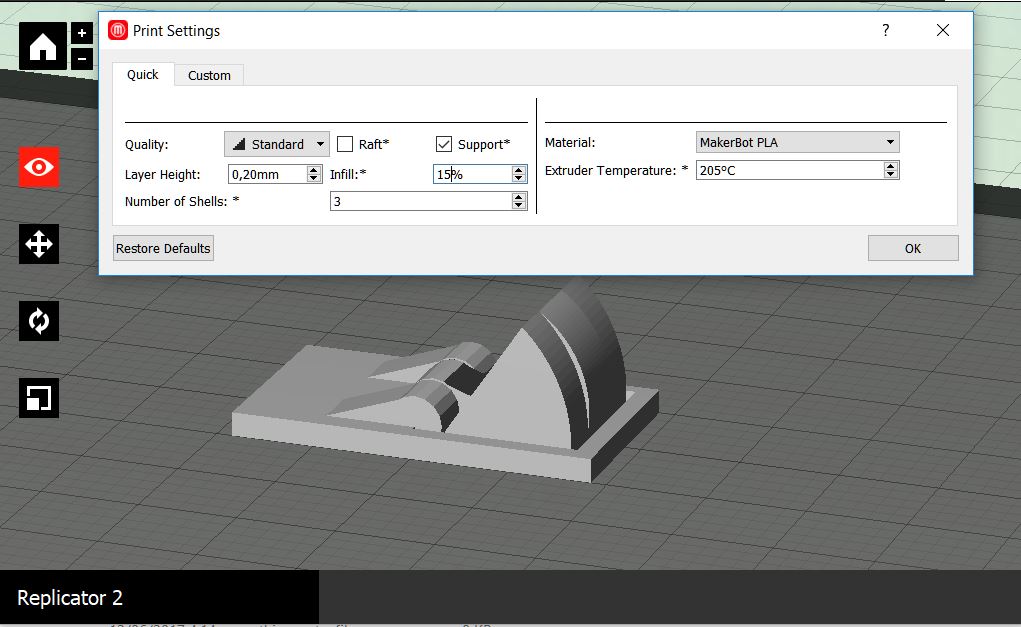Viewport: 1021px width, 627px height.
Task: Increase Infill percentage with up arrow
Action: click(519, 170)
